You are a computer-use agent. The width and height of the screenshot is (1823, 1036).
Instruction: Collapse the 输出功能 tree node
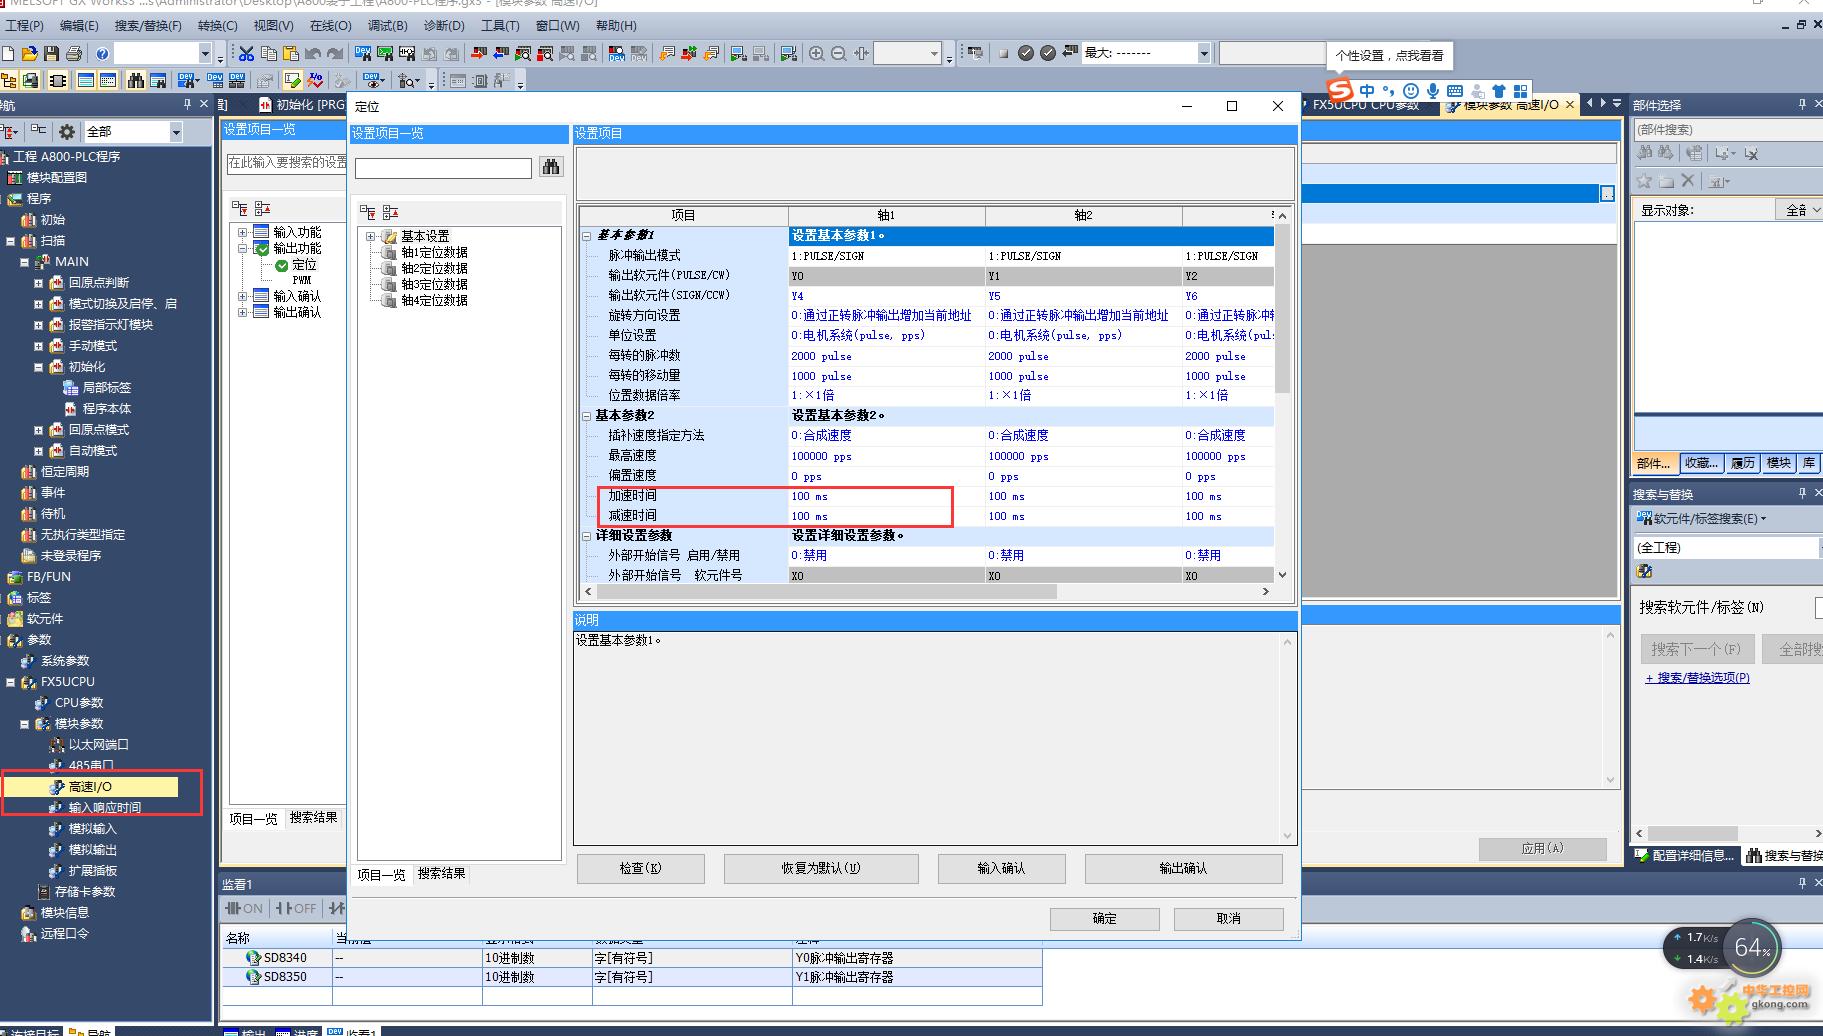242,248
